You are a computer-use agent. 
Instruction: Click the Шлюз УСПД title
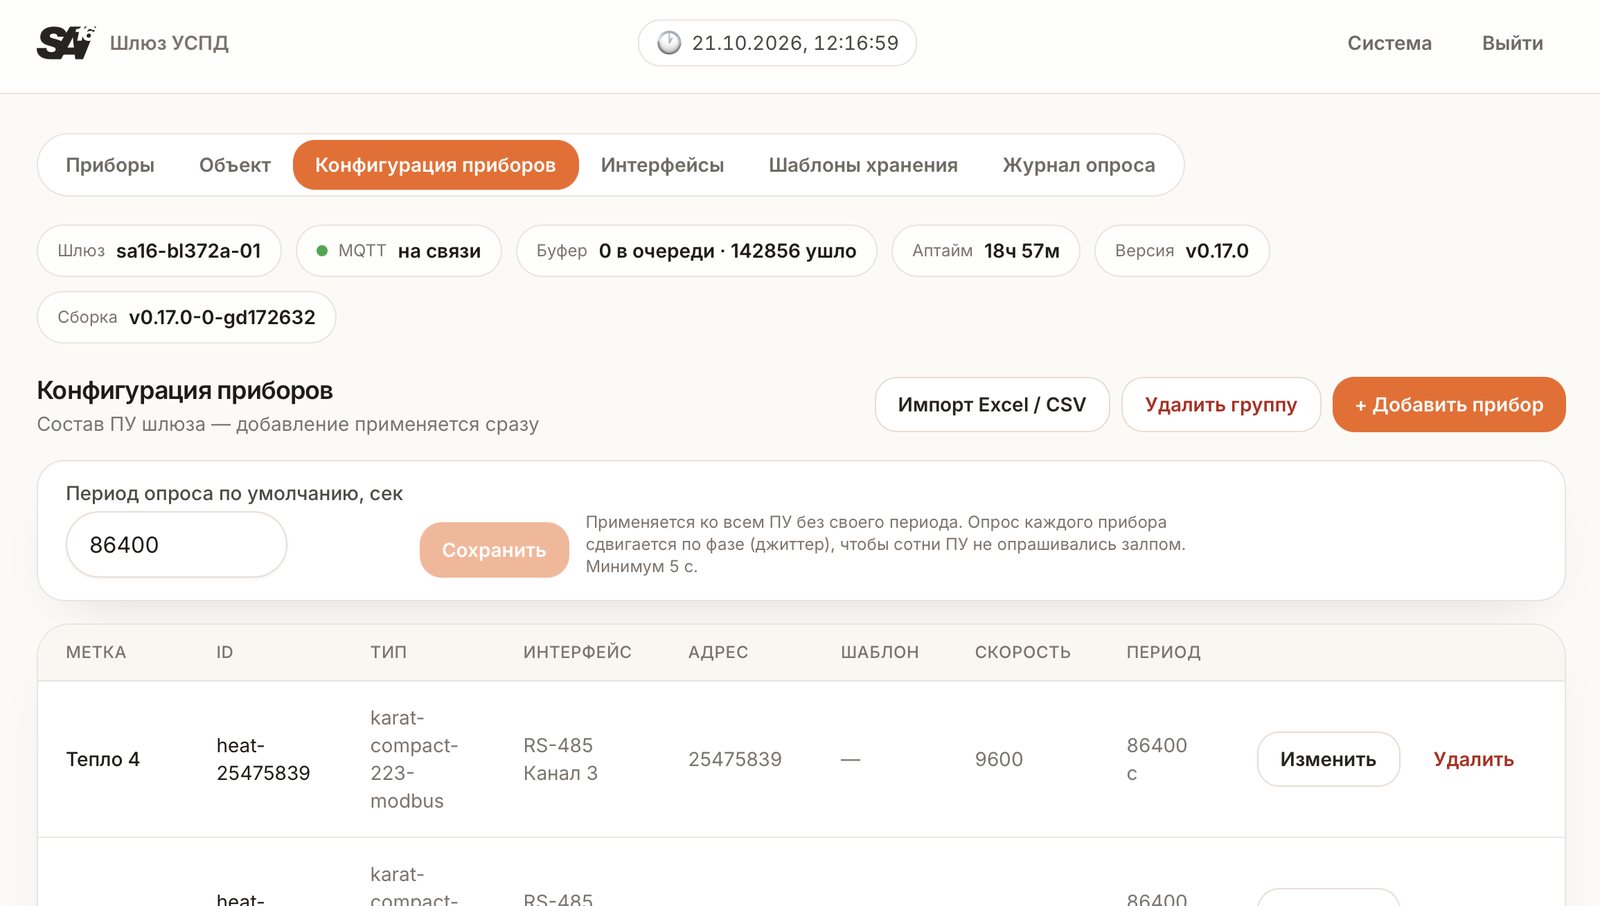pyautogui.click(x=169, y=43)
